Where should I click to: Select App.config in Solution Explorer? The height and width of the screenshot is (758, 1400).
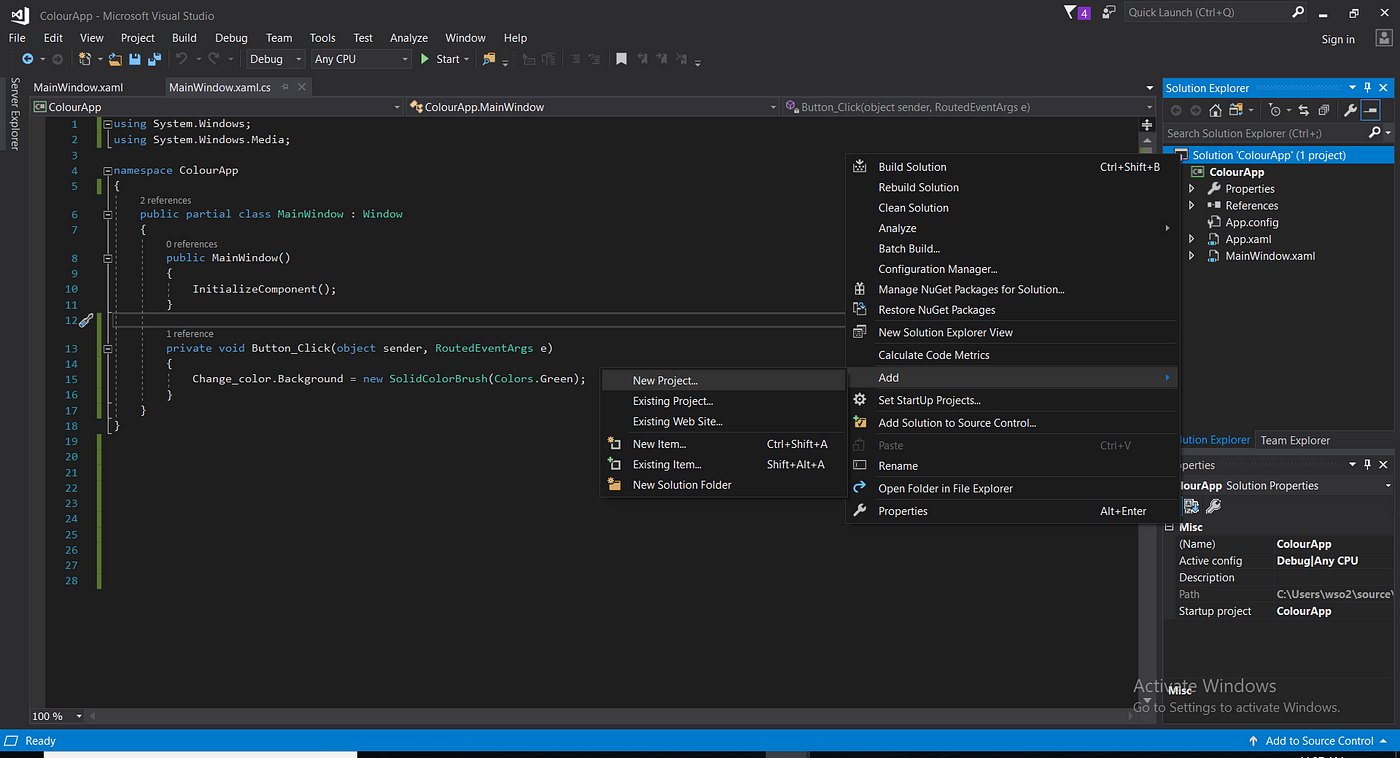1252,223
